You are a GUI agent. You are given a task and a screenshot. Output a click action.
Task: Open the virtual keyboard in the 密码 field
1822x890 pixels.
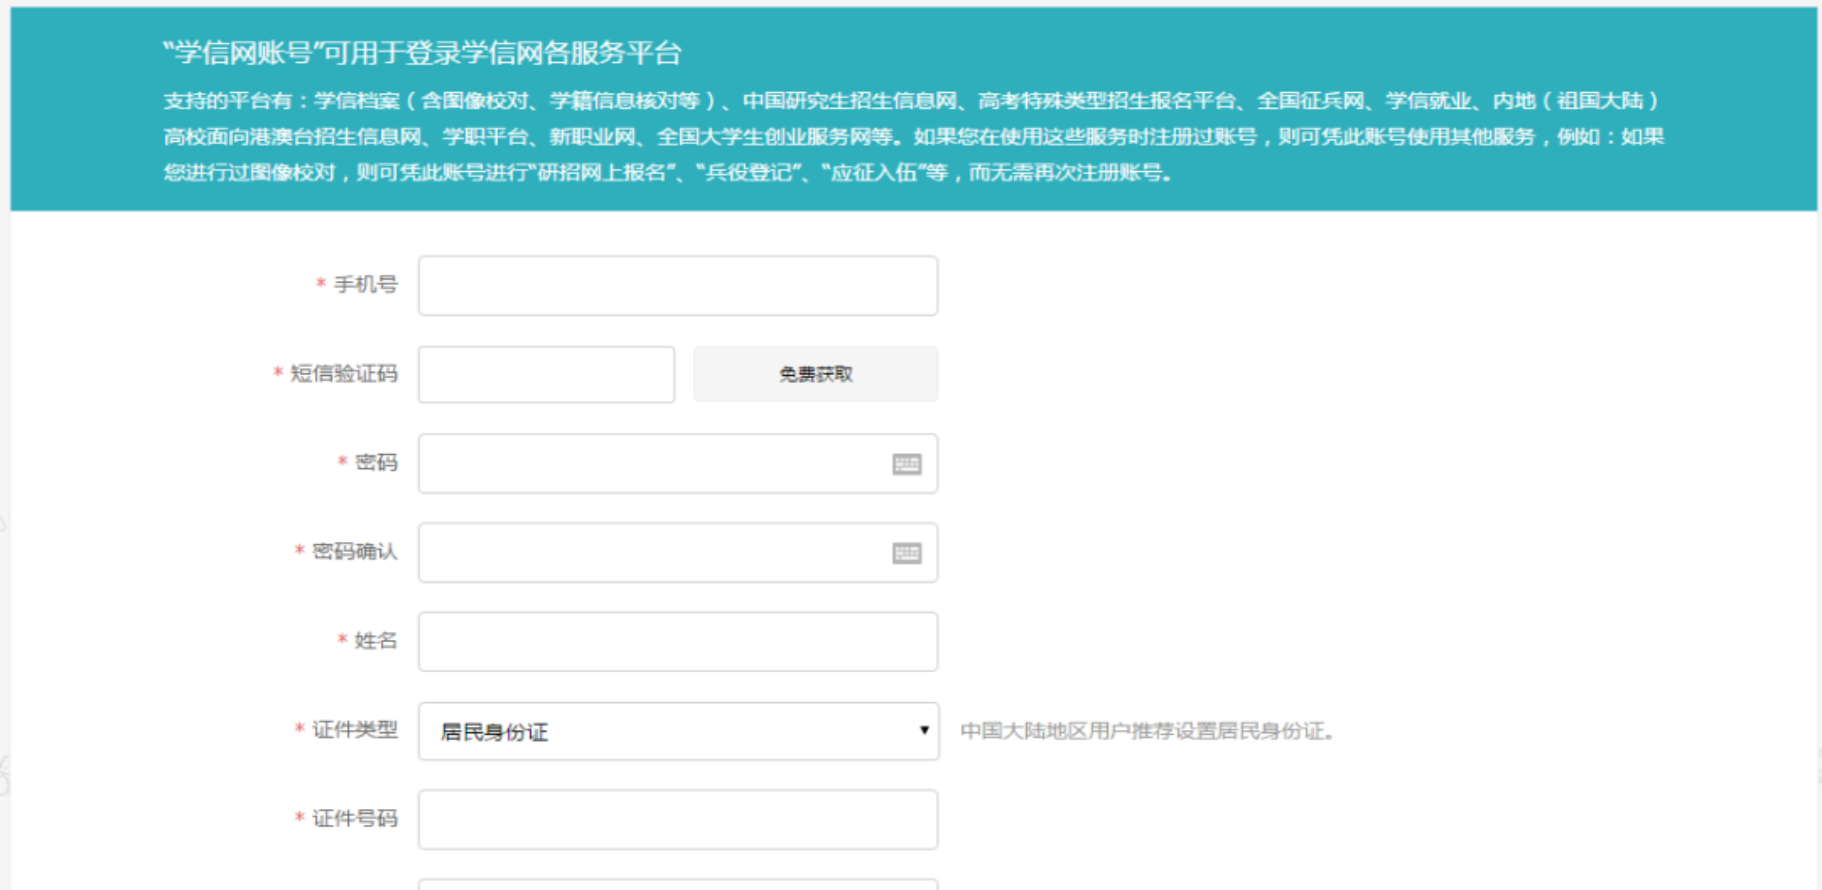[906, 464]
